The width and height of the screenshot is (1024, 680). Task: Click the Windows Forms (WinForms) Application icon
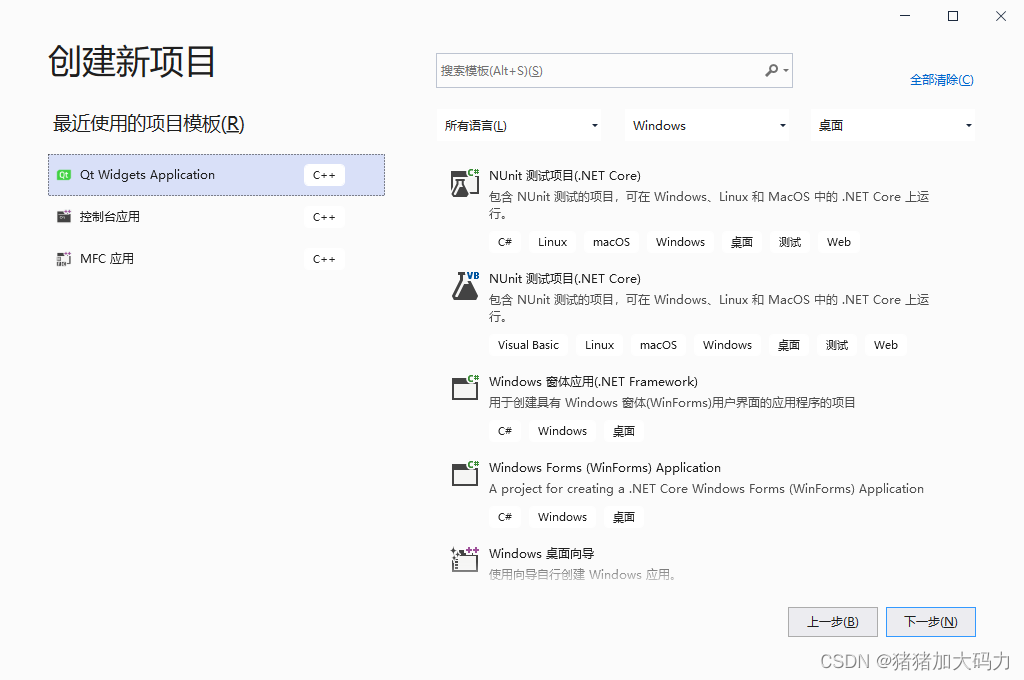465,474
